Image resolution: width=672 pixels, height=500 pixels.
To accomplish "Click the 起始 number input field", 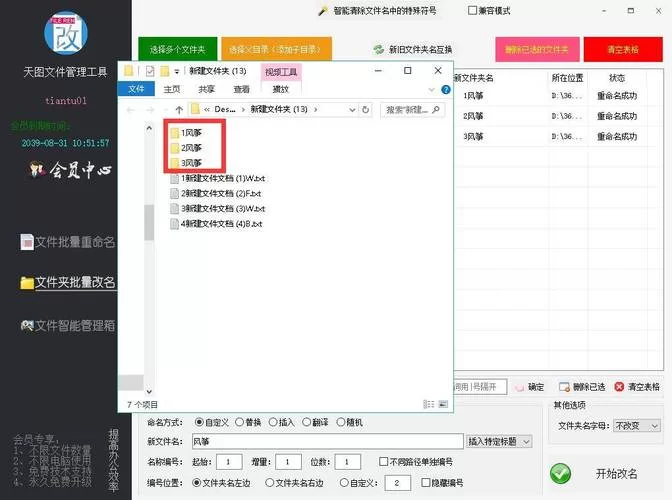I will [x=229, y=462].
